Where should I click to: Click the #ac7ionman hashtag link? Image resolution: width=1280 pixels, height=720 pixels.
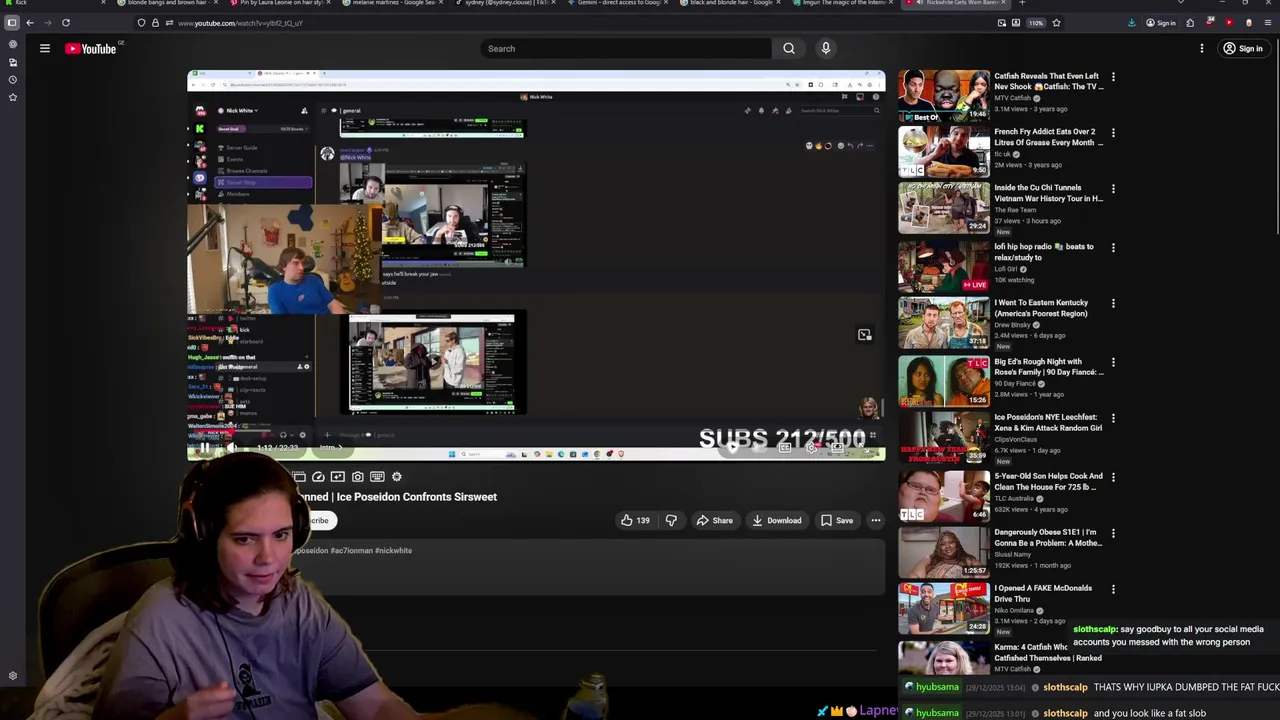click(x=351, y=550)
